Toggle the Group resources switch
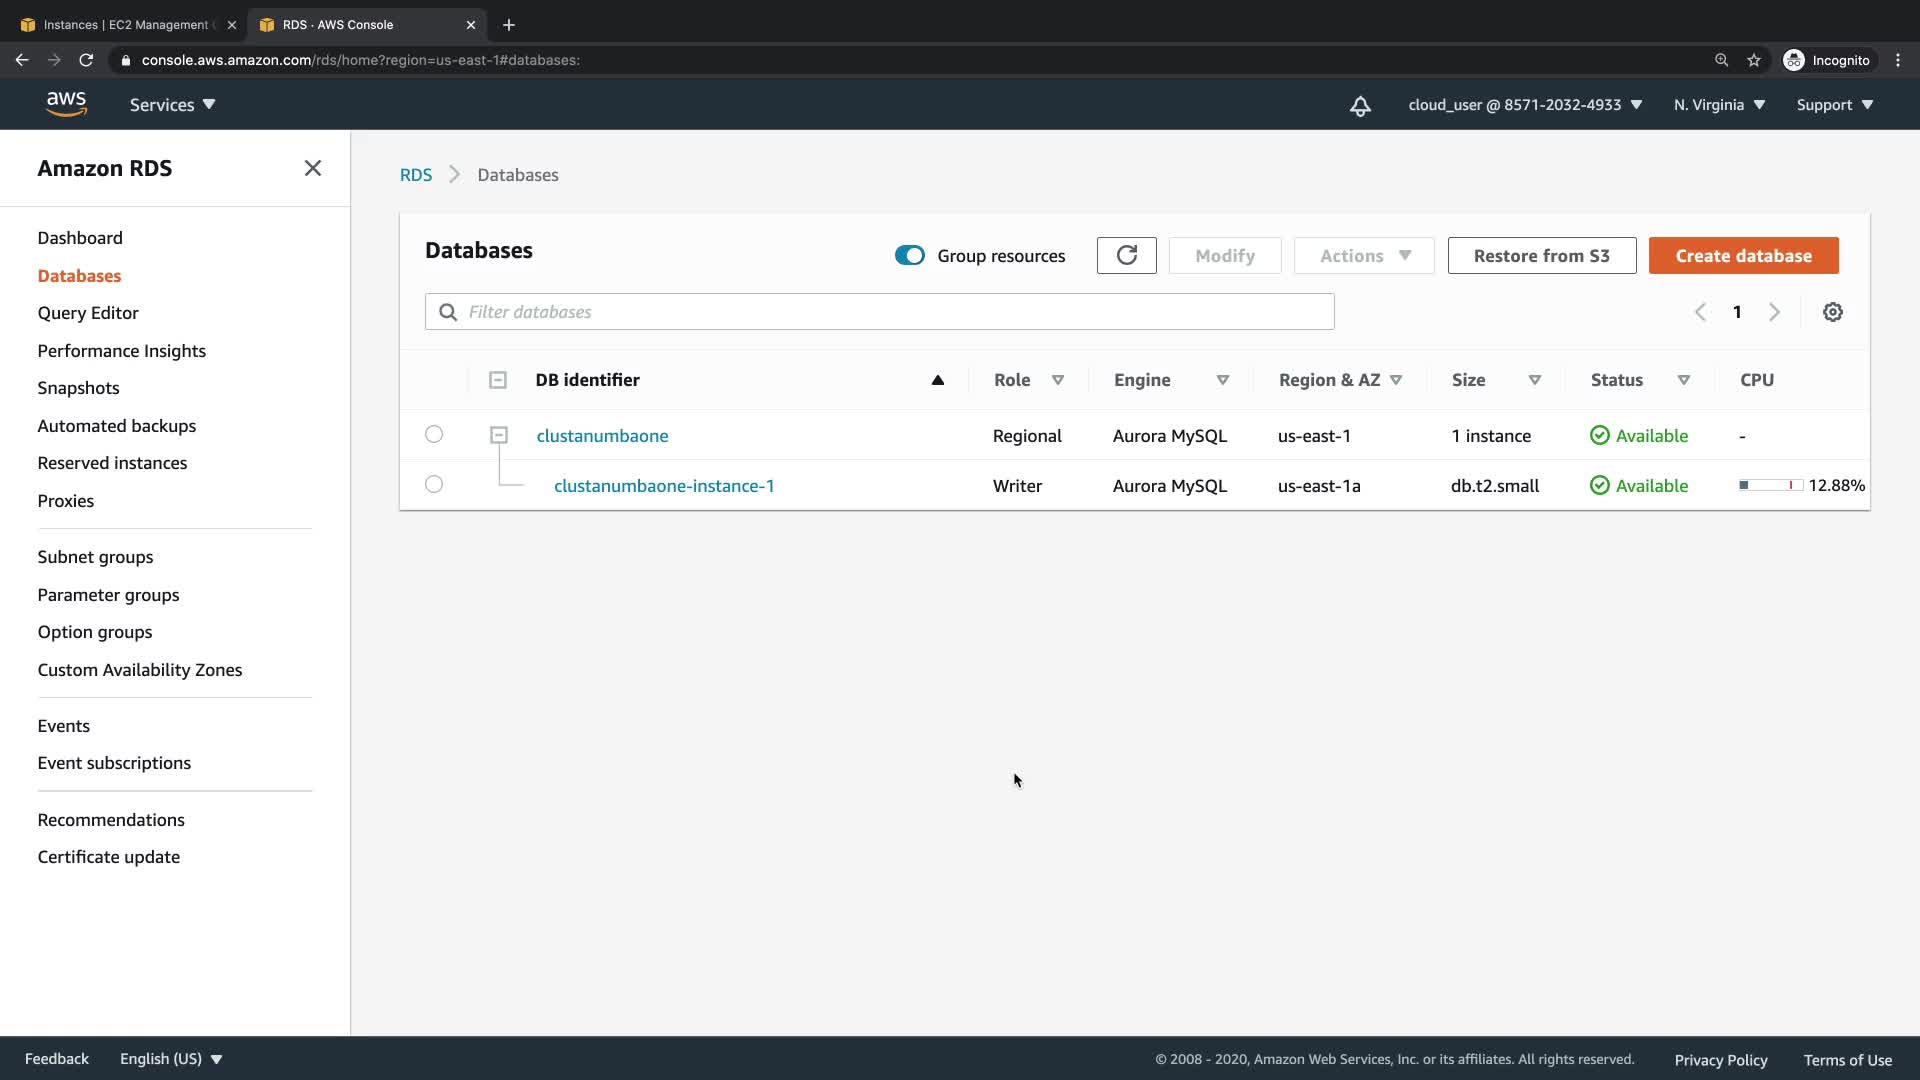This screenshot has width=1920, height=1080. [910, 256]
